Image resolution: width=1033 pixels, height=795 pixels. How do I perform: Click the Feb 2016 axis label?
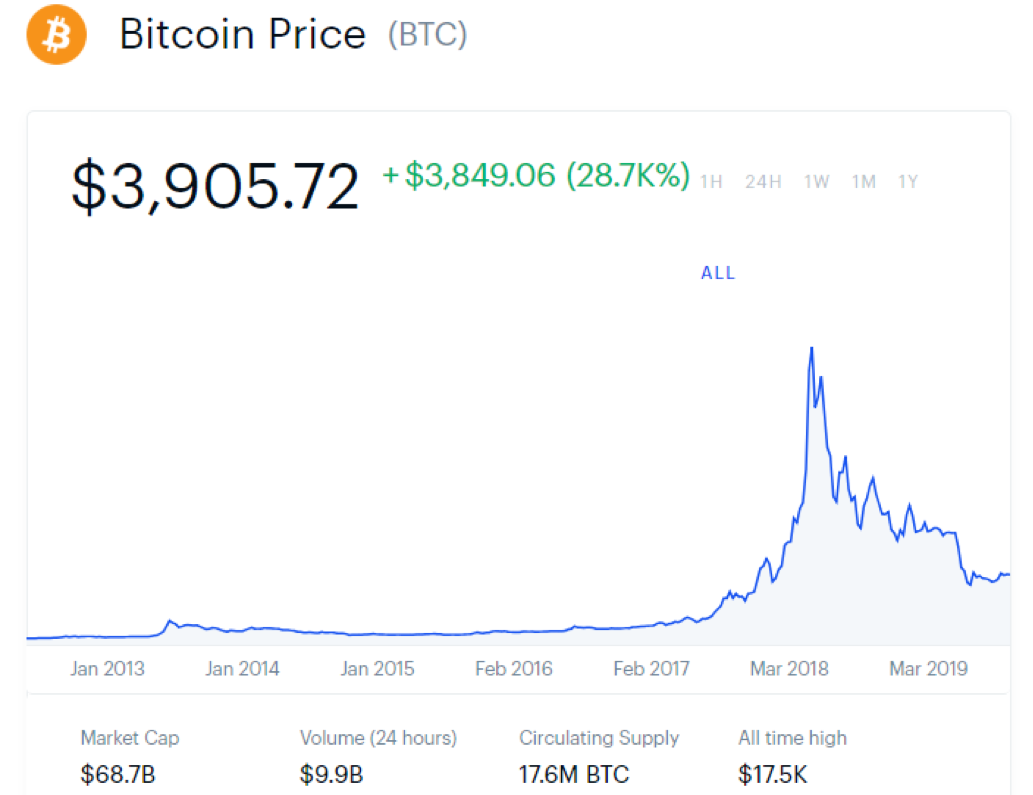coord(513,669)
